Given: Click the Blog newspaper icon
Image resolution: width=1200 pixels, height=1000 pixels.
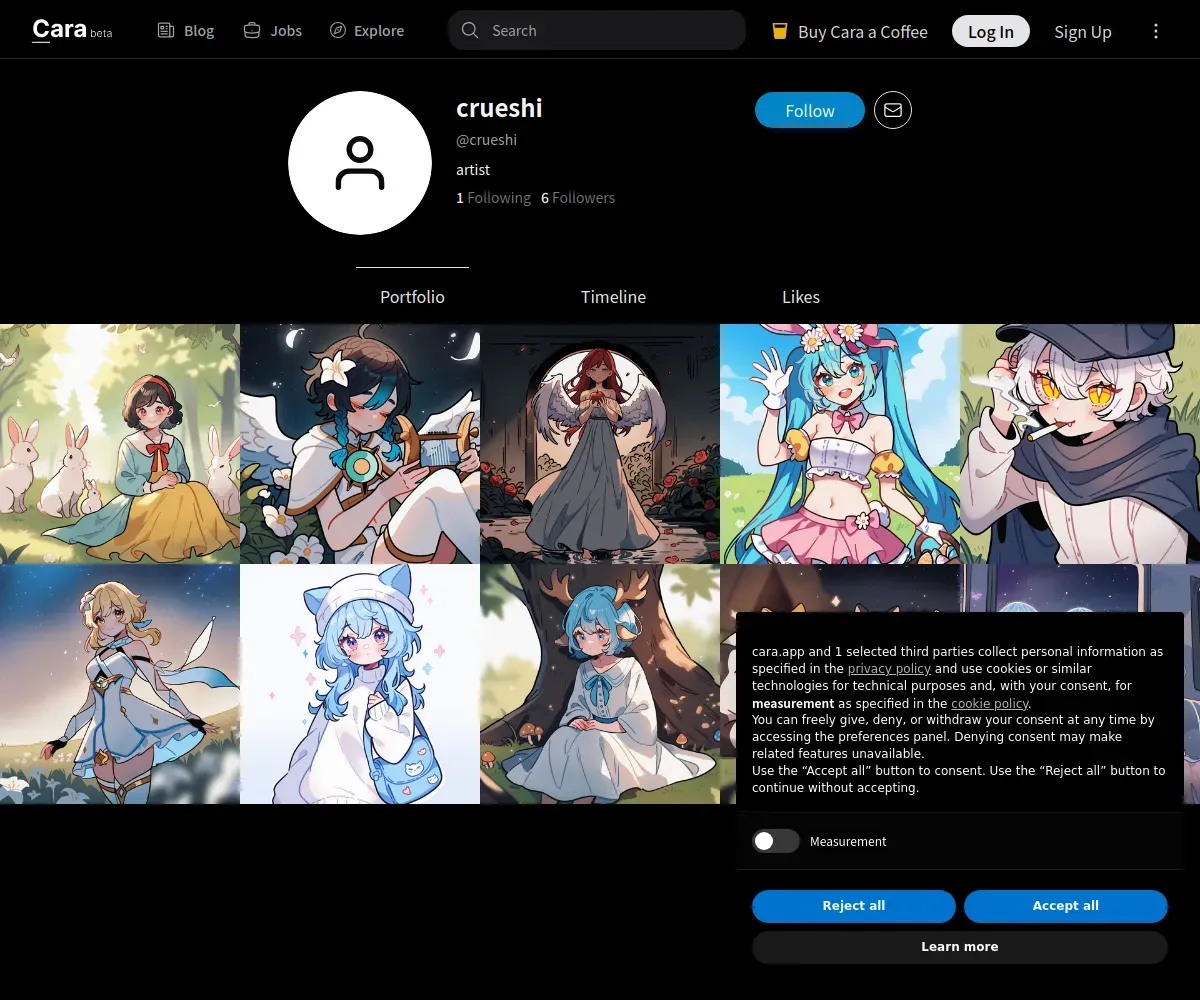Looking at the screenshot, I should pos(166,30).
